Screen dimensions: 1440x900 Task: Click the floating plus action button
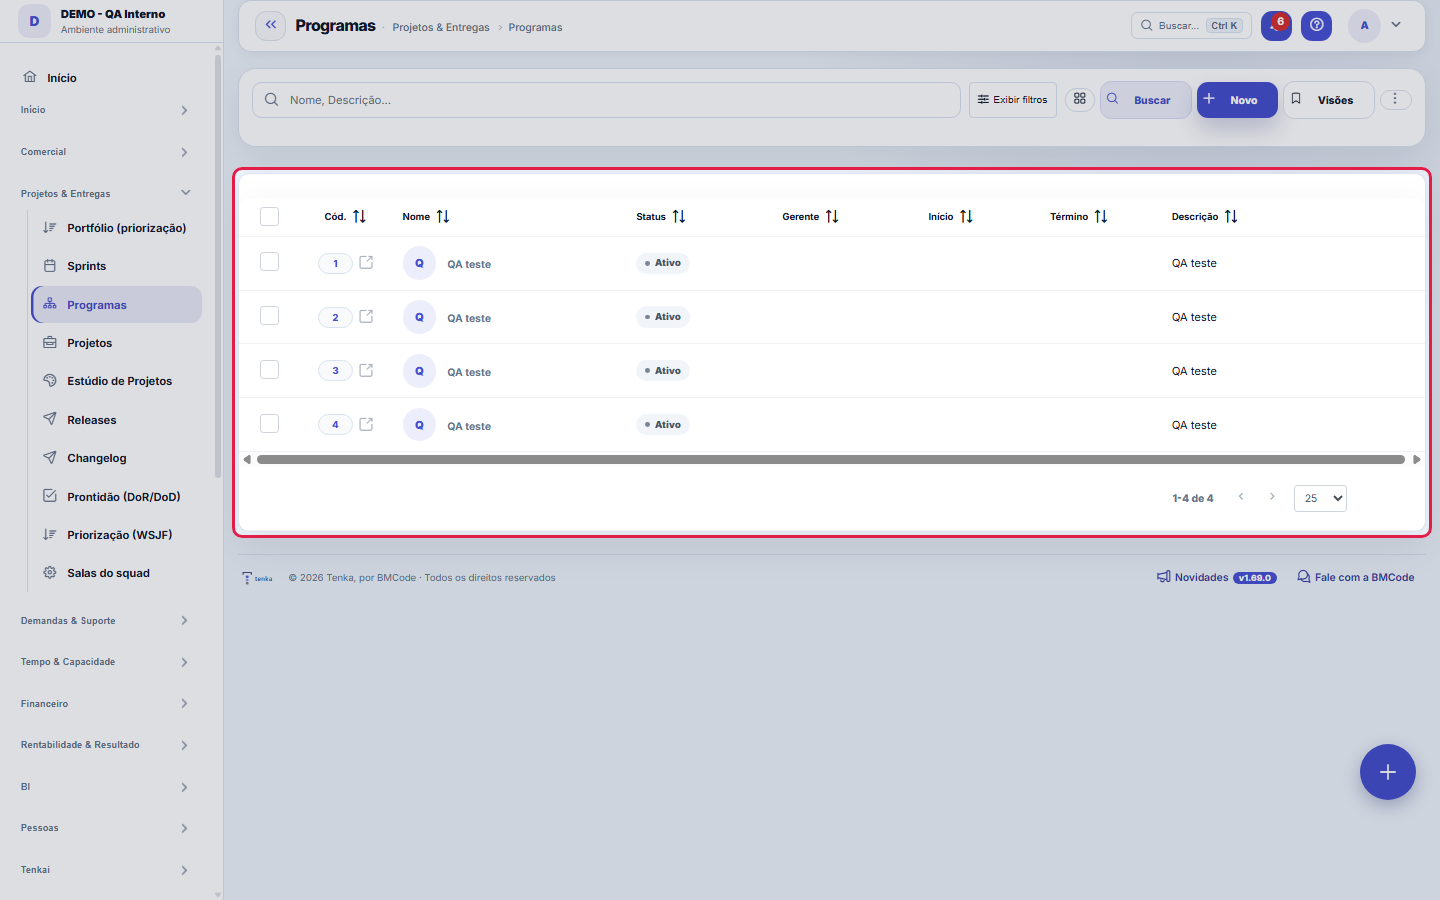pos(1387,772)
